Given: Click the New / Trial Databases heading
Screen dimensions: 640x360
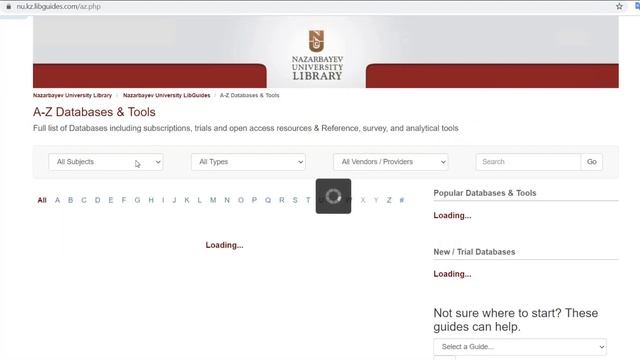Looking at the screenshot, I should pyautogui.click(x=474, y=252).
